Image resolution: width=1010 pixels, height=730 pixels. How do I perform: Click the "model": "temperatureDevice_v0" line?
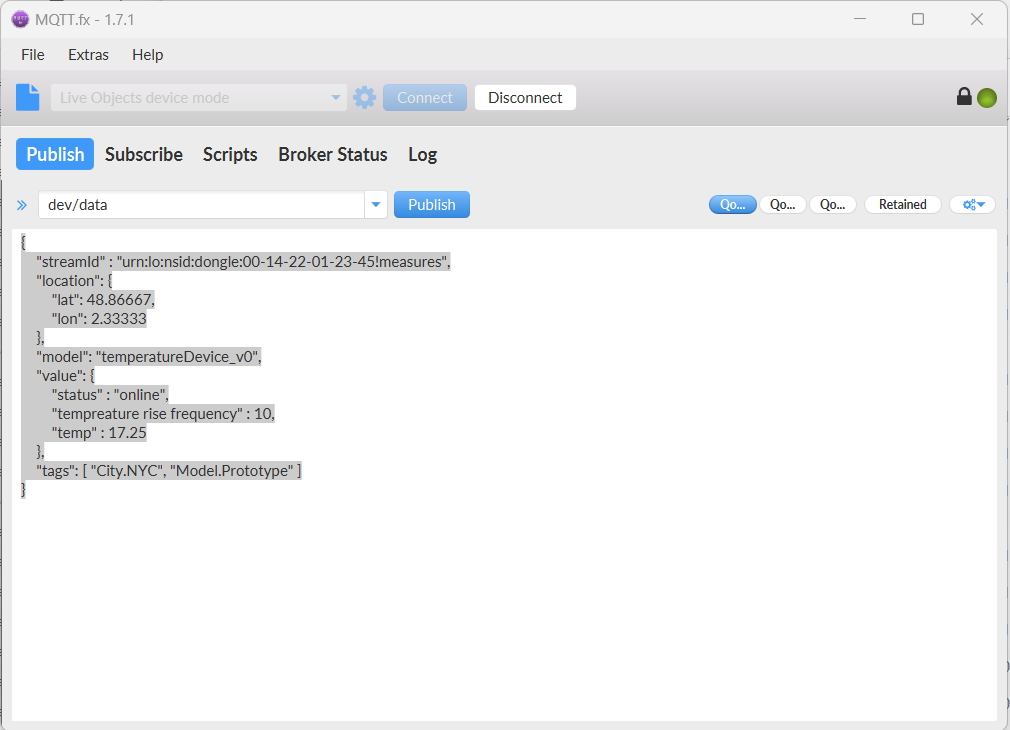coord(149,356)
